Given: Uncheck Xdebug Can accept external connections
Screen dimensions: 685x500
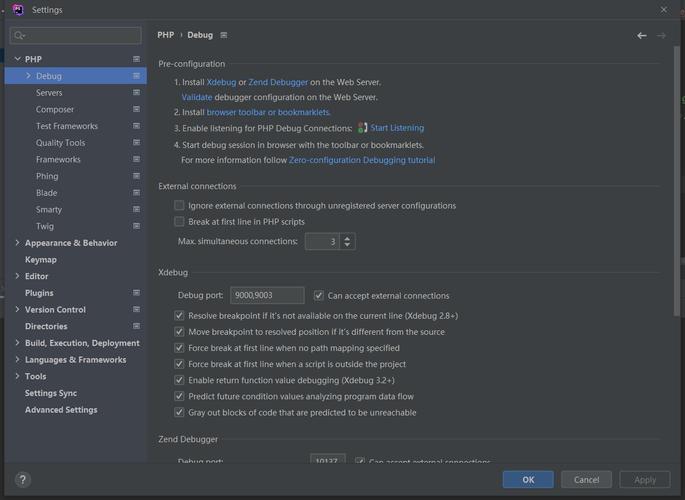Looking at the screenshot, I should [x=318, y=296].
